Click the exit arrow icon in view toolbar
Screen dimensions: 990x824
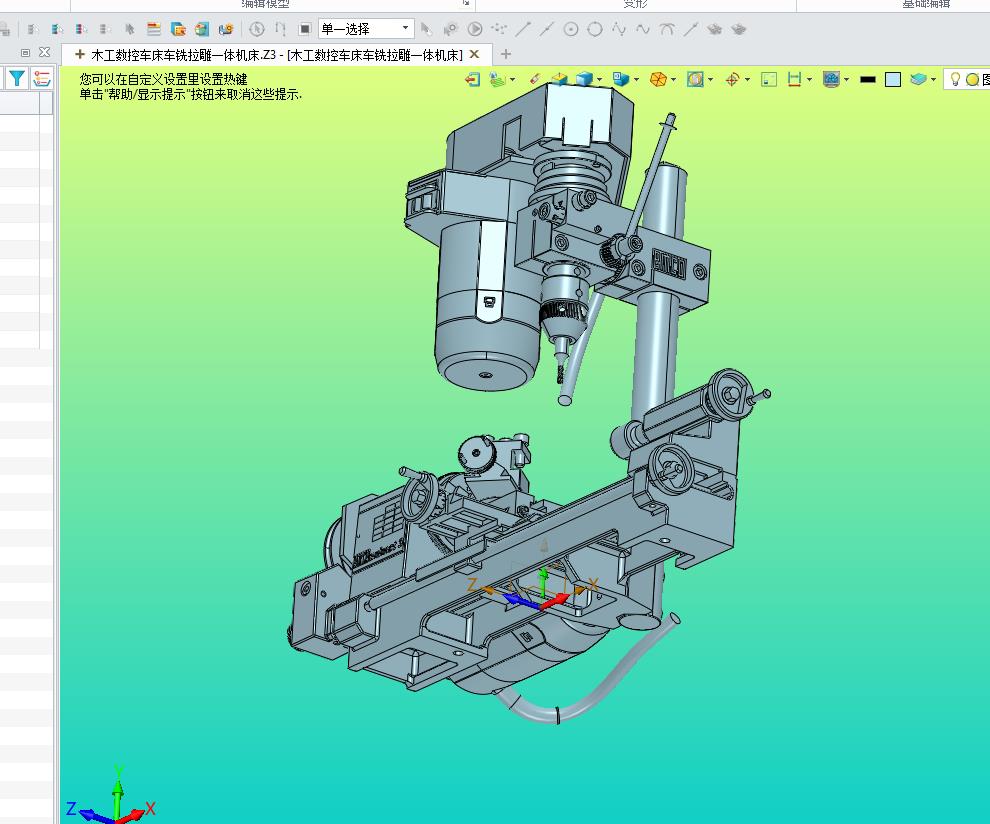[x=473, y=79]
